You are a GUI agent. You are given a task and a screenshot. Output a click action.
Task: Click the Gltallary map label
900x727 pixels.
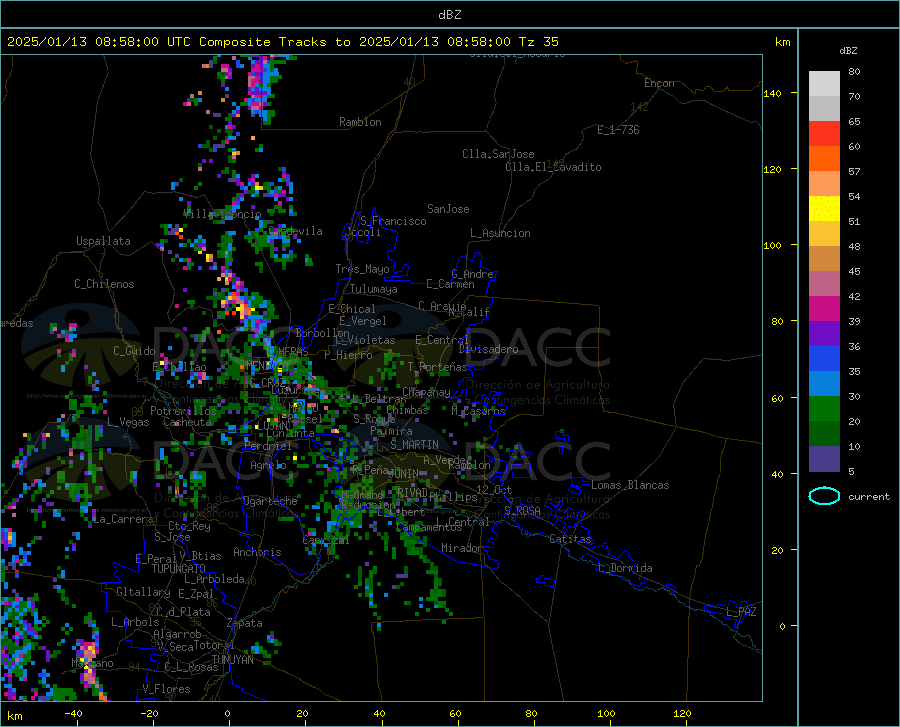point(143,592)
